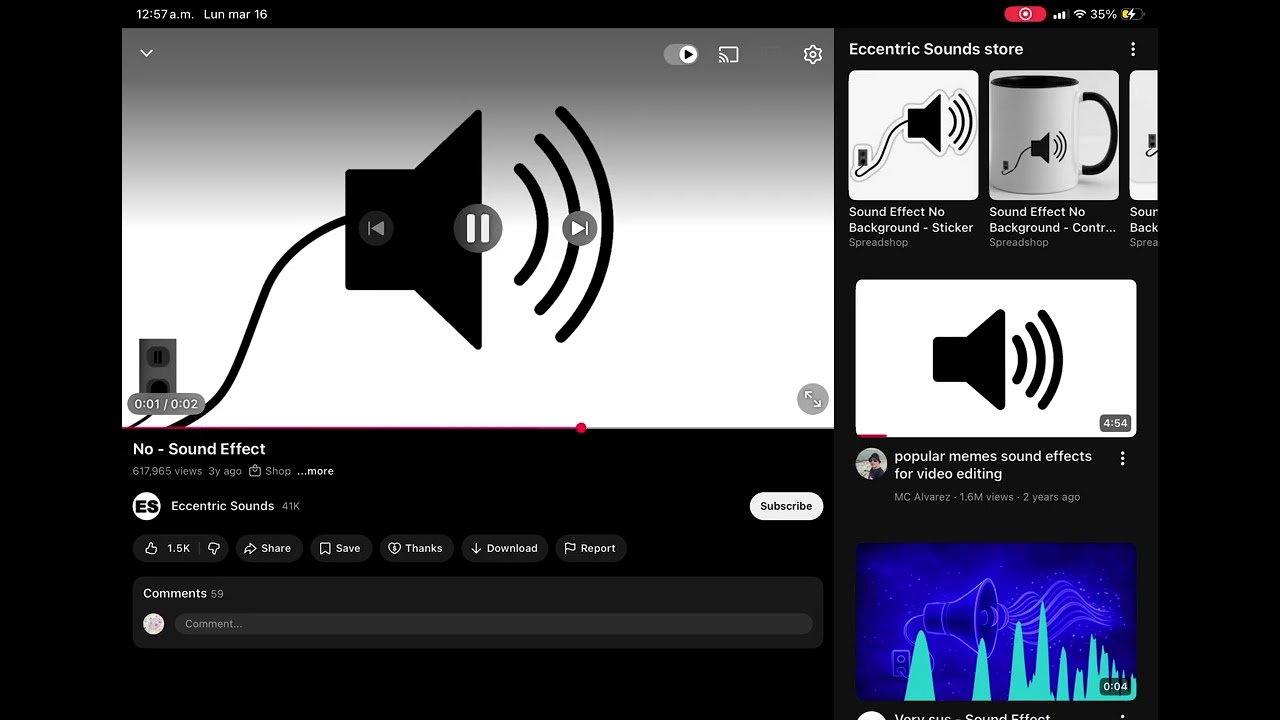1280x720 pixels.
Task: Open the Sound Effect mug product thumbnail
Action: pyautogui.click(x=1054, y=135)
